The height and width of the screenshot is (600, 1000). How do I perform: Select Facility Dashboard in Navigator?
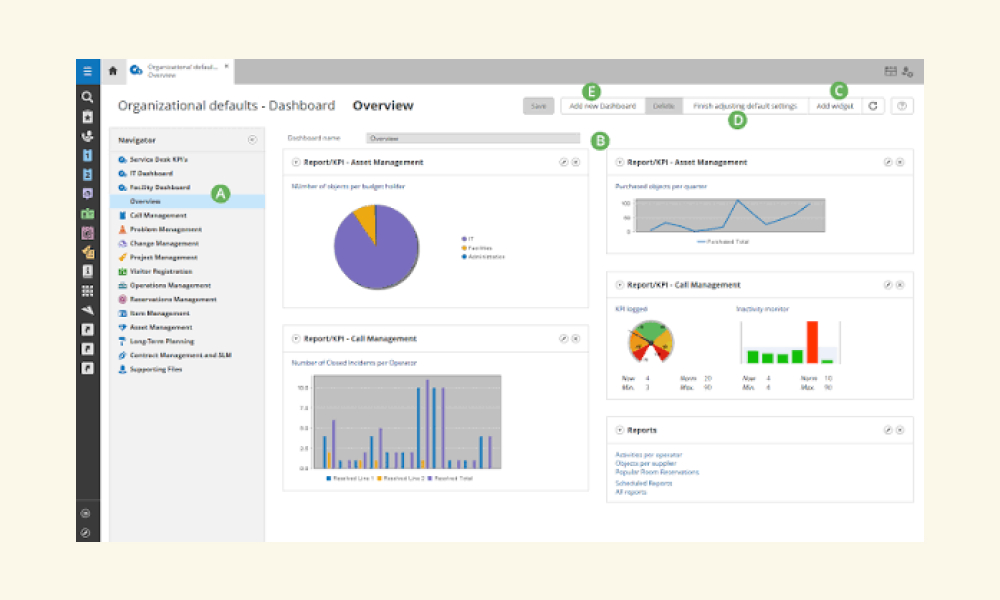coord(160,187)
